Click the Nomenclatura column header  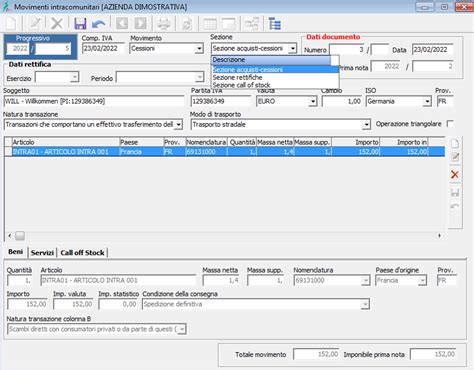click(206, 142)
